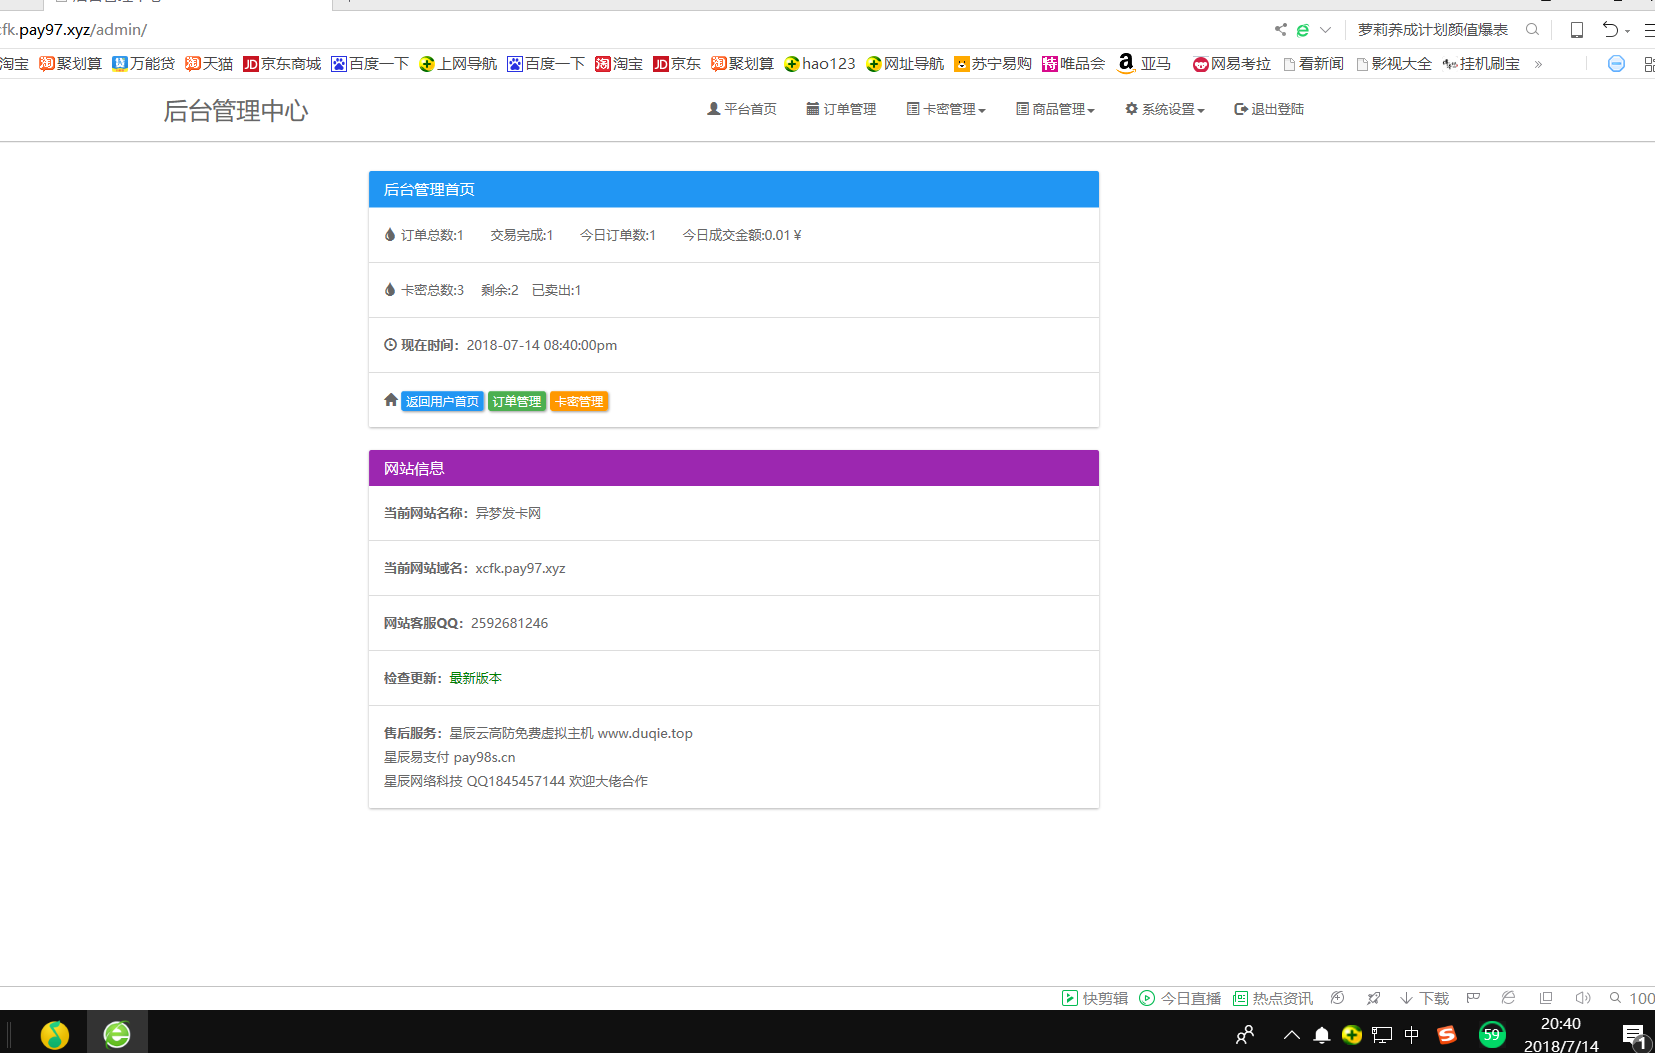Screen dimensions: 1655x1053
Task: Expand the 卡密管理 dropdown menu
Action: point(944,109)
